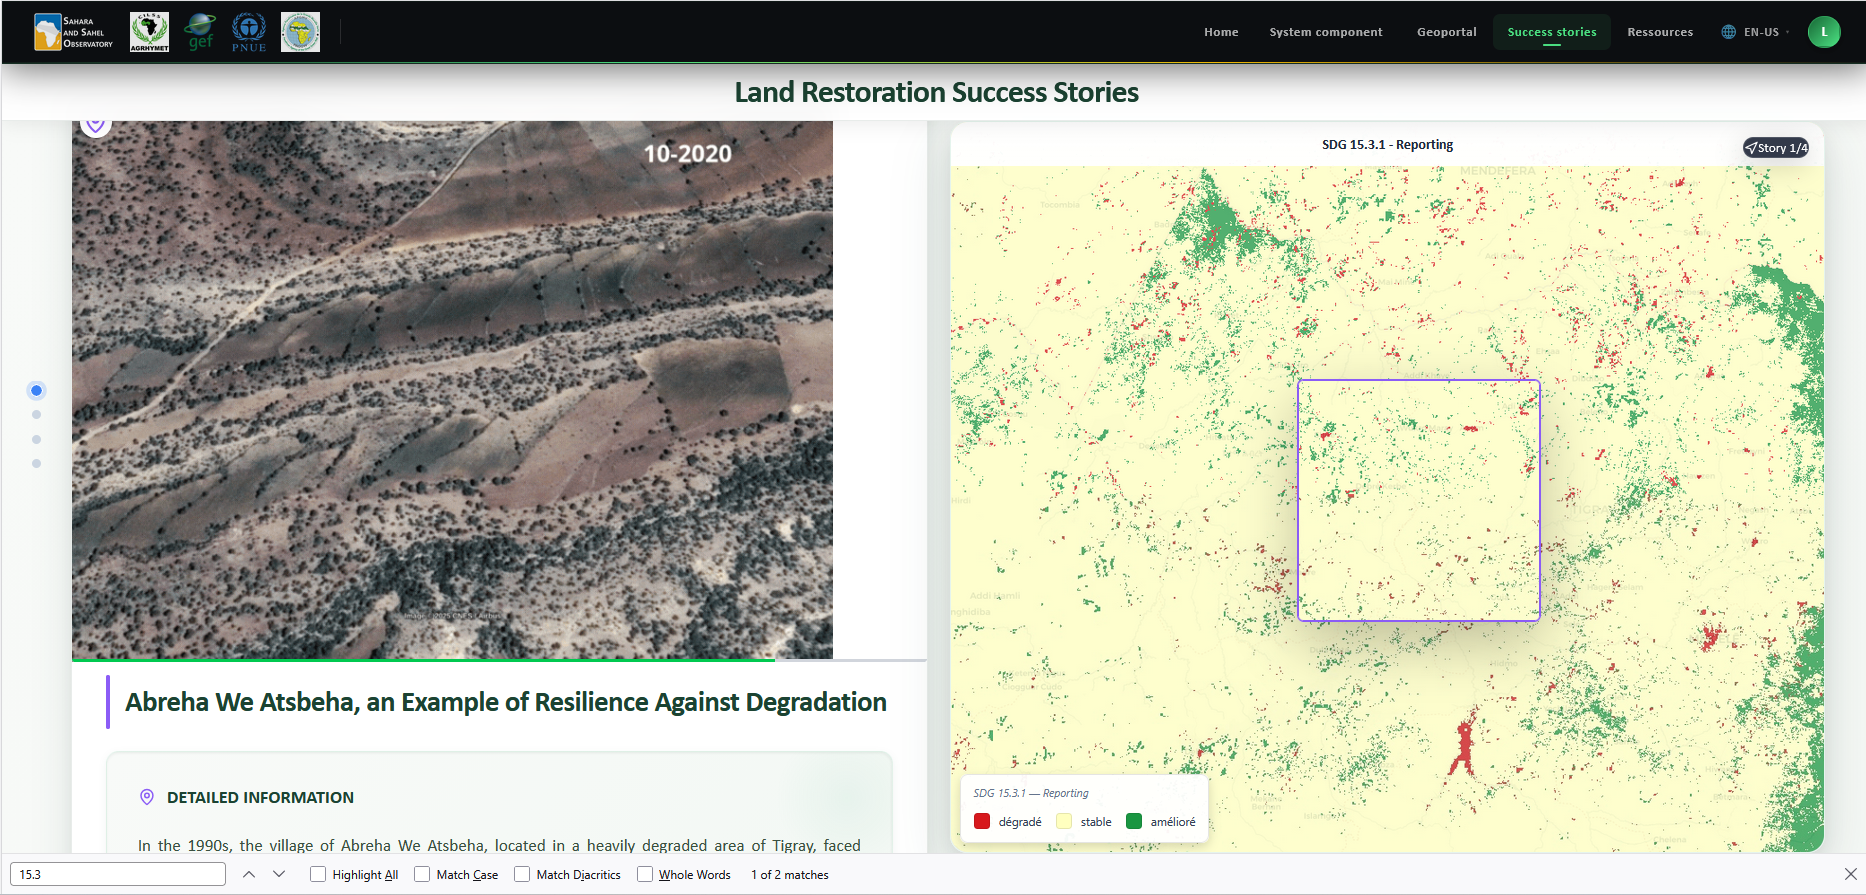
Task: Select the Success stories tab
Action: coord(1552,32)
